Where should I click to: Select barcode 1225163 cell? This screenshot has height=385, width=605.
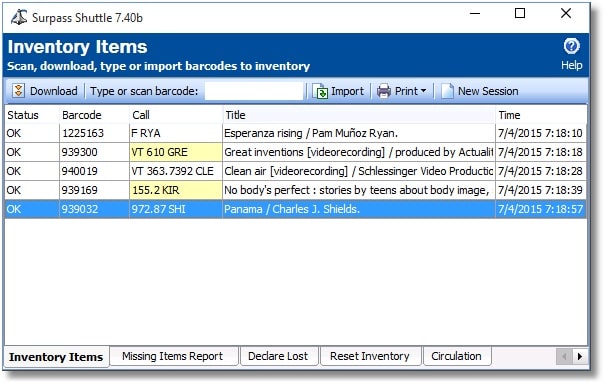(94, 133)
